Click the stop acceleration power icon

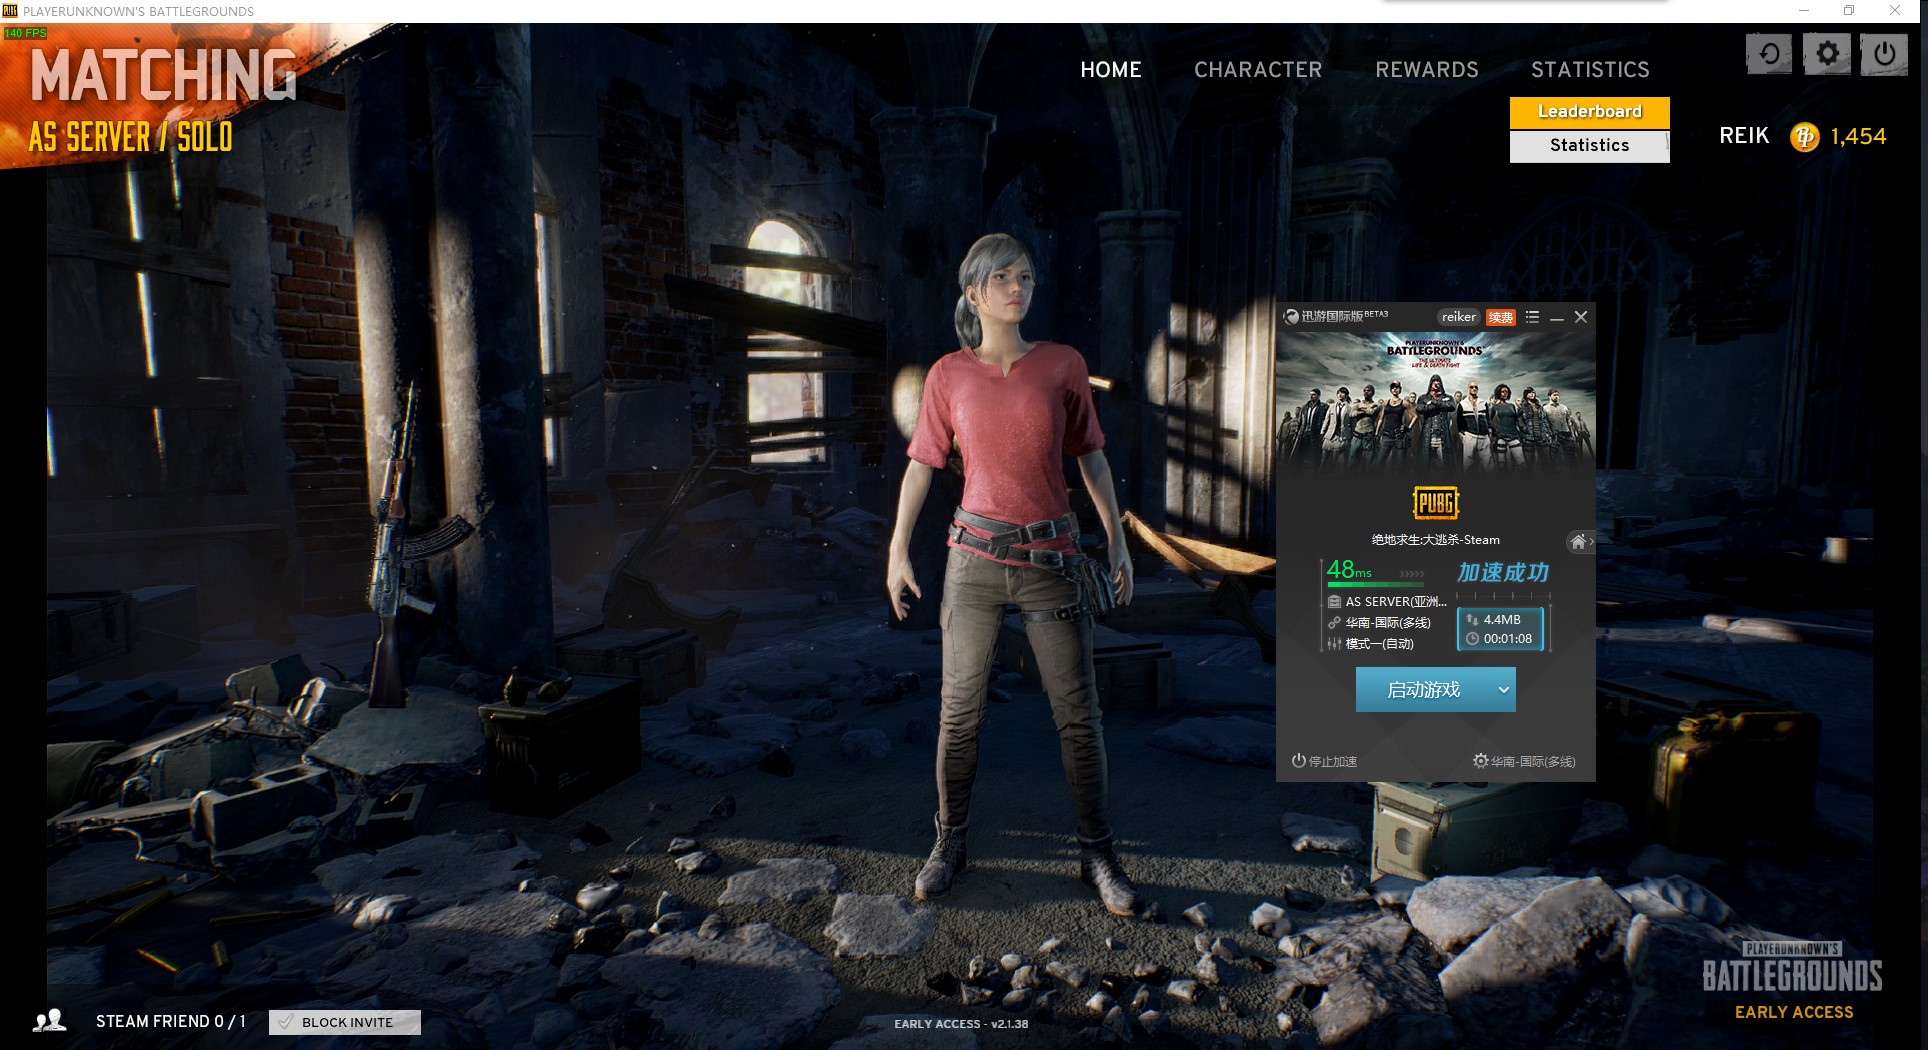1298,761
